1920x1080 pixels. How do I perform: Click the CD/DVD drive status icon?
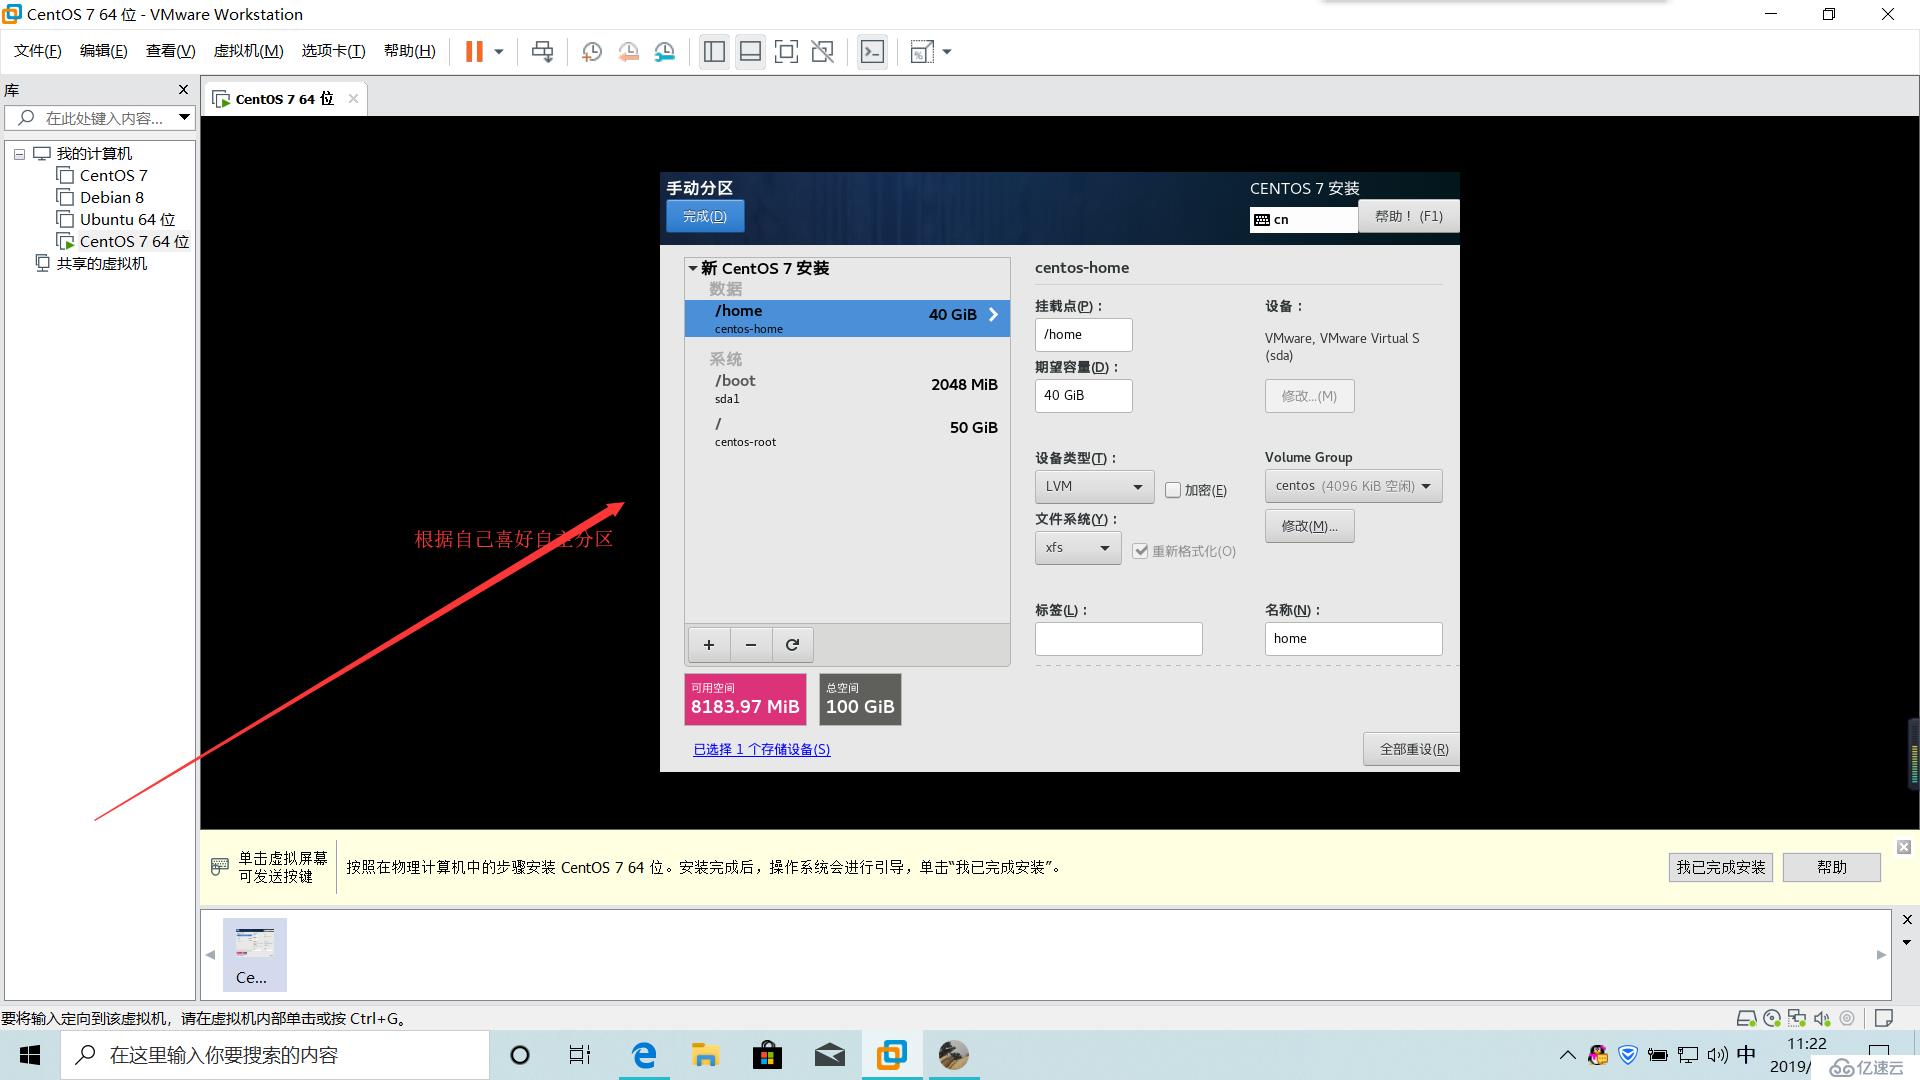pos(1771,1019)
